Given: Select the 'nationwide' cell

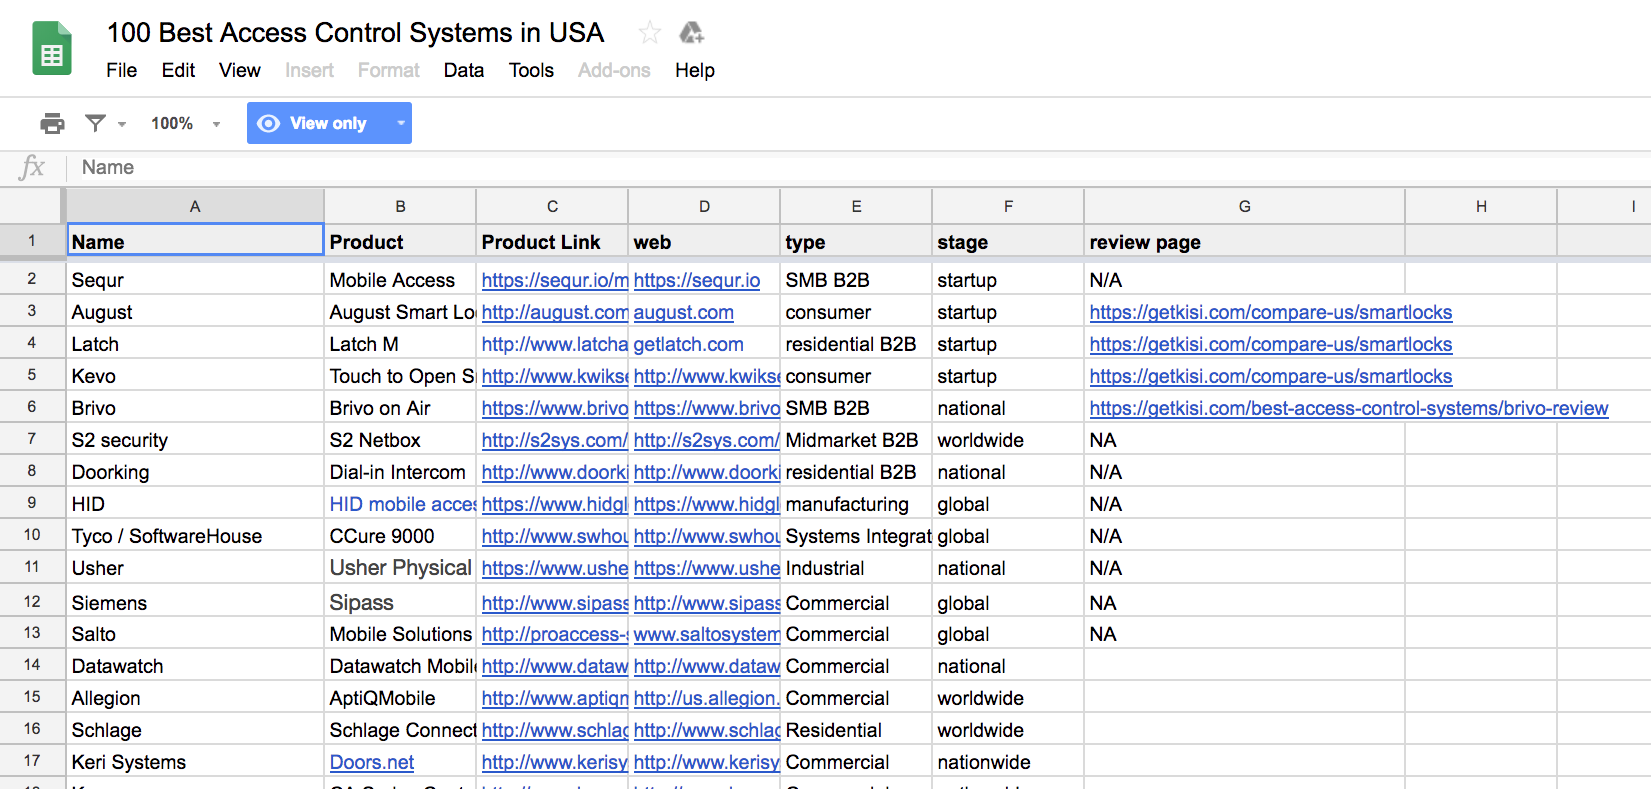Looking at the screenshot, I should (1008, 762).
